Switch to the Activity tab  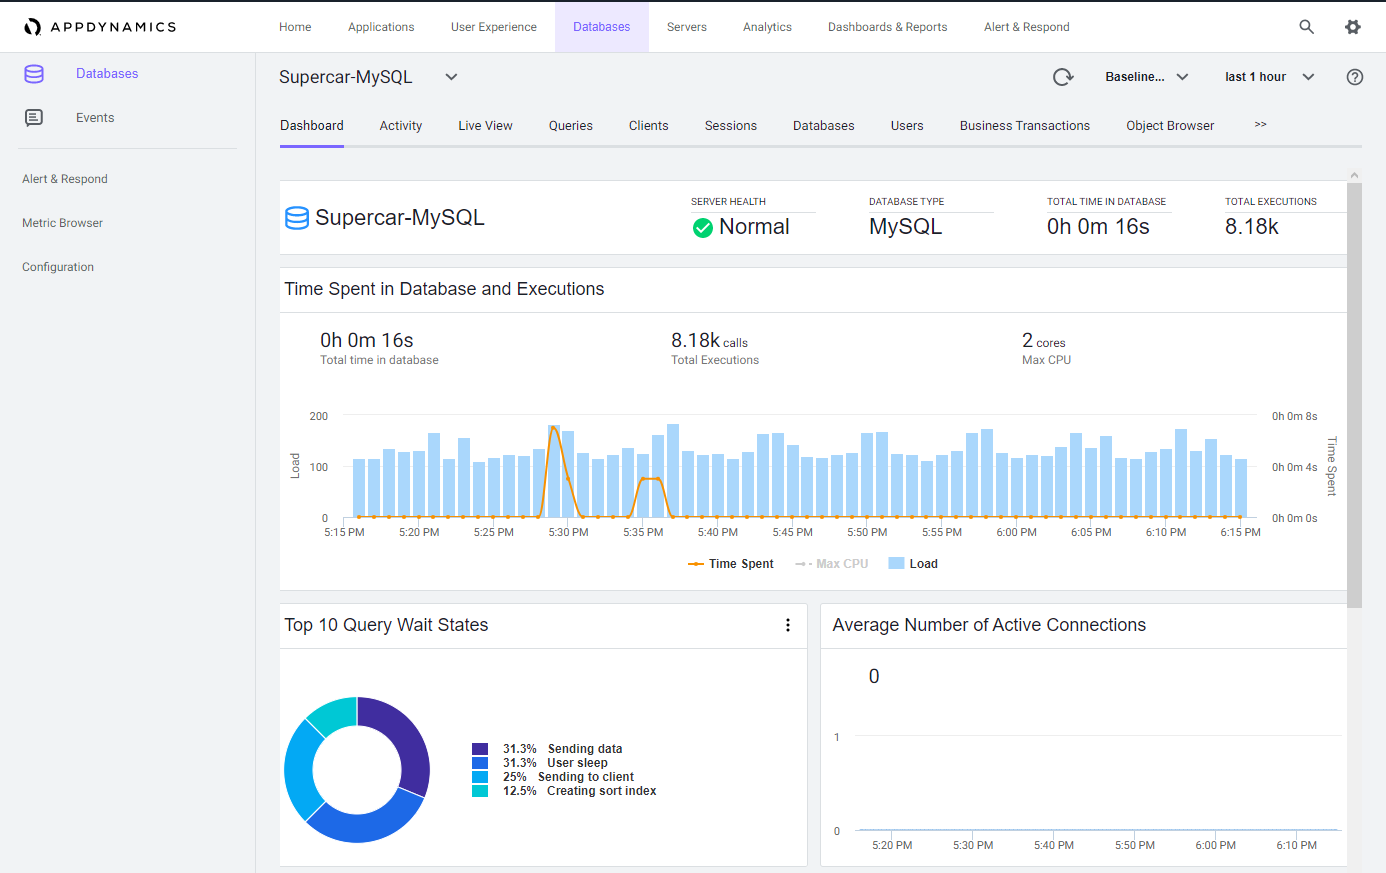[x=401, y=126]
